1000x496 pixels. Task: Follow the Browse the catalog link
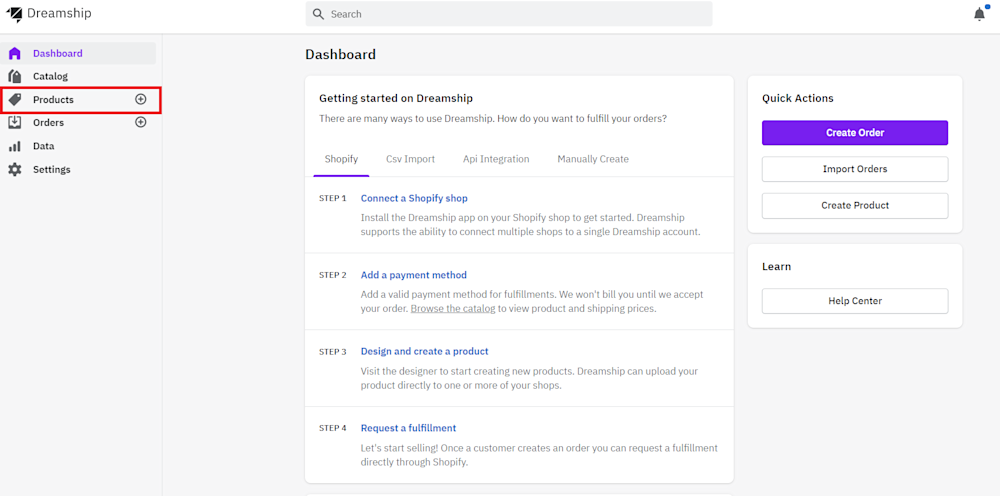[x=453, y=309]
